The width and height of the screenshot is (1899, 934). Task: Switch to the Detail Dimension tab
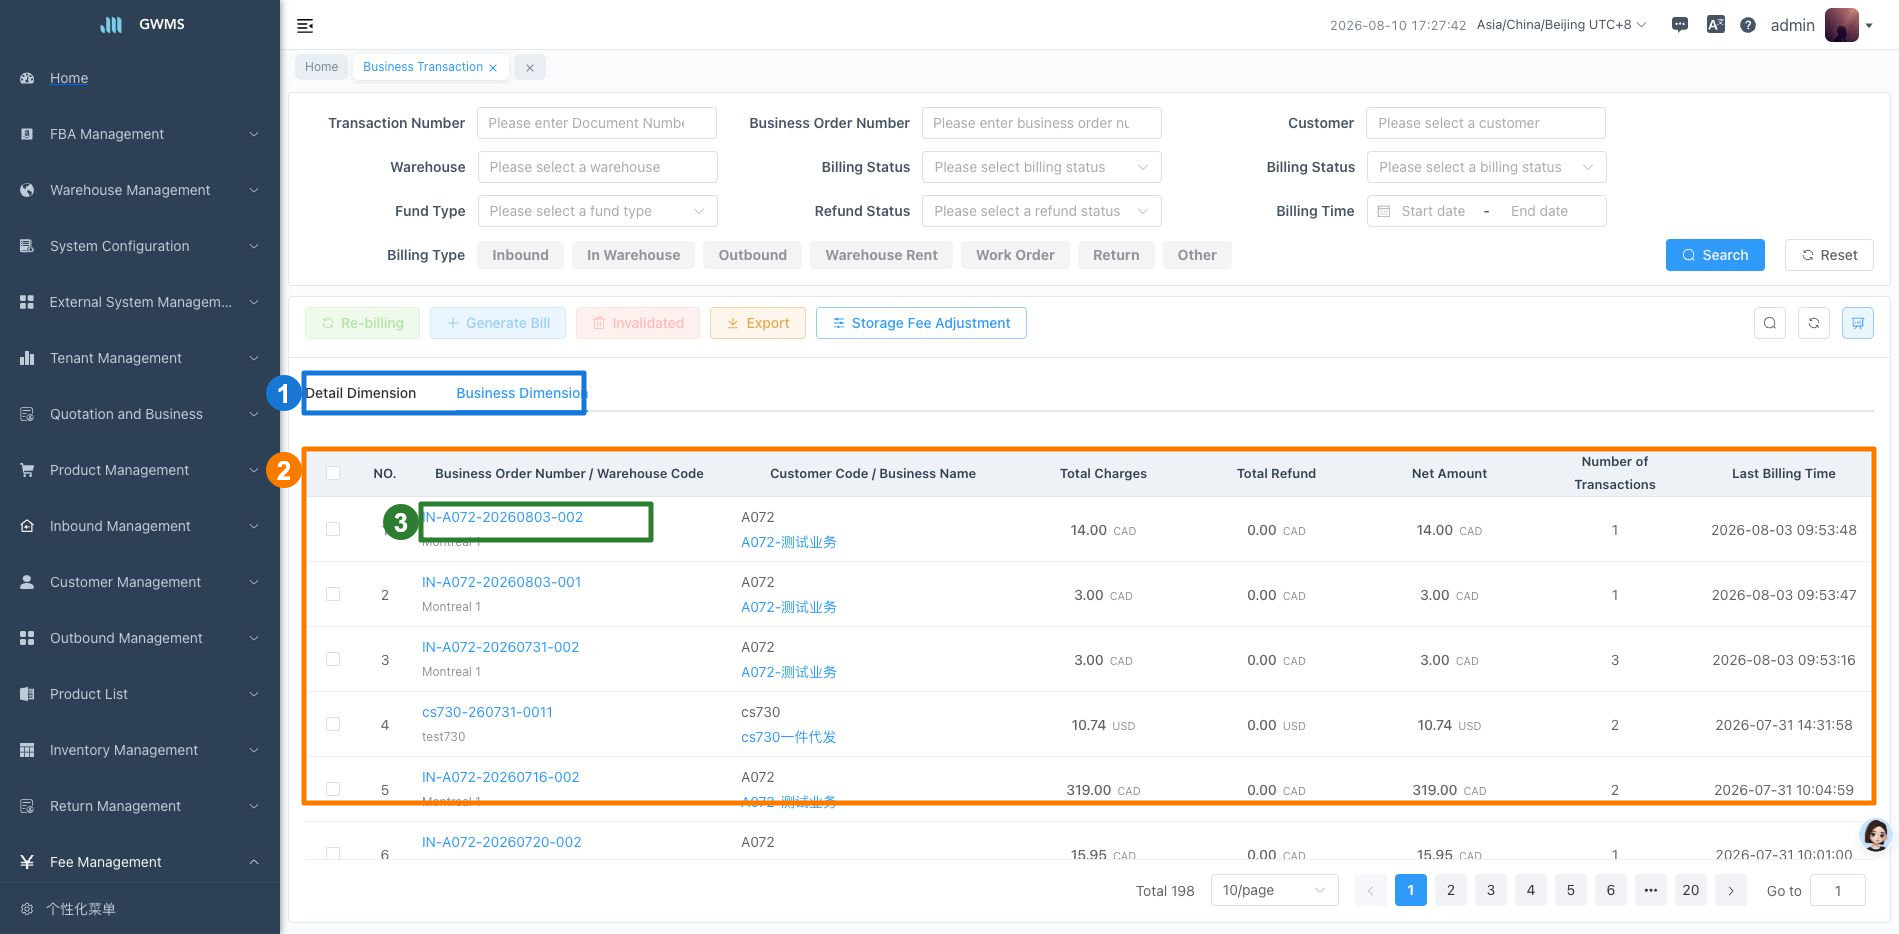click(x=361, y=393)
